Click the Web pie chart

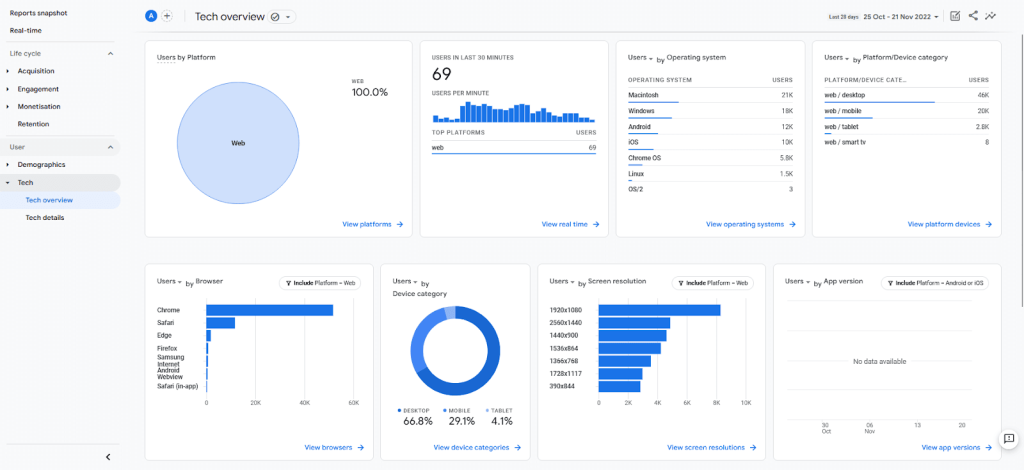coord(238,143)
